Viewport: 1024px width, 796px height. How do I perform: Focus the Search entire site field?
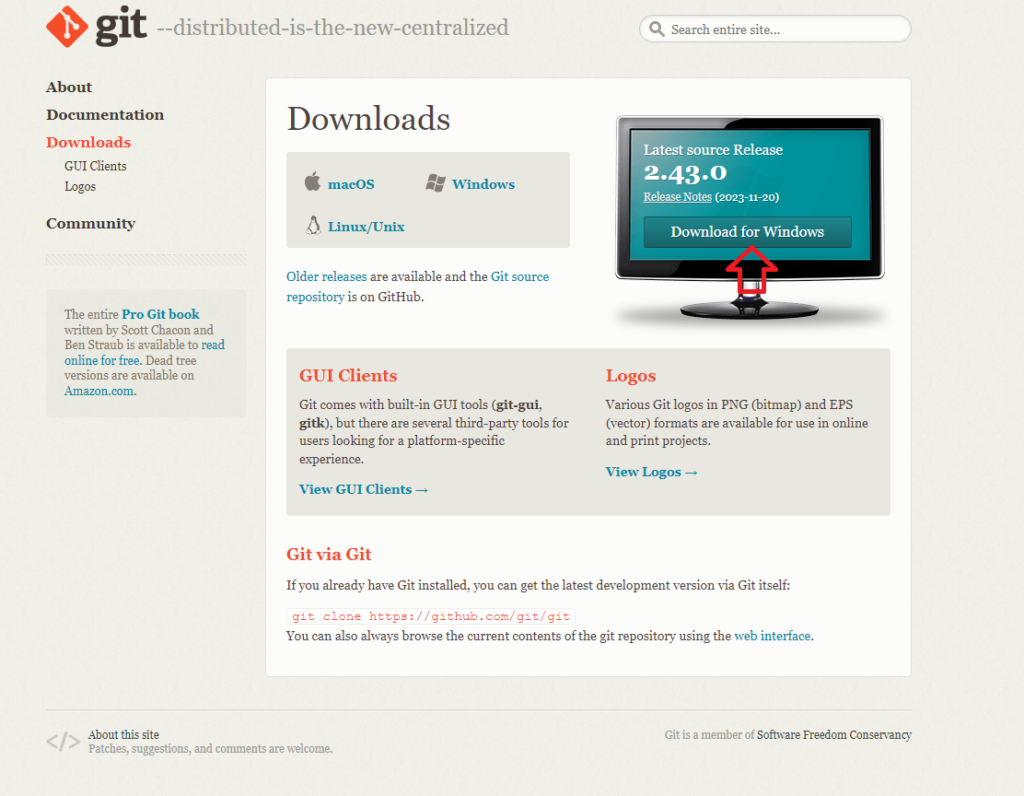[x=775, y=29]
